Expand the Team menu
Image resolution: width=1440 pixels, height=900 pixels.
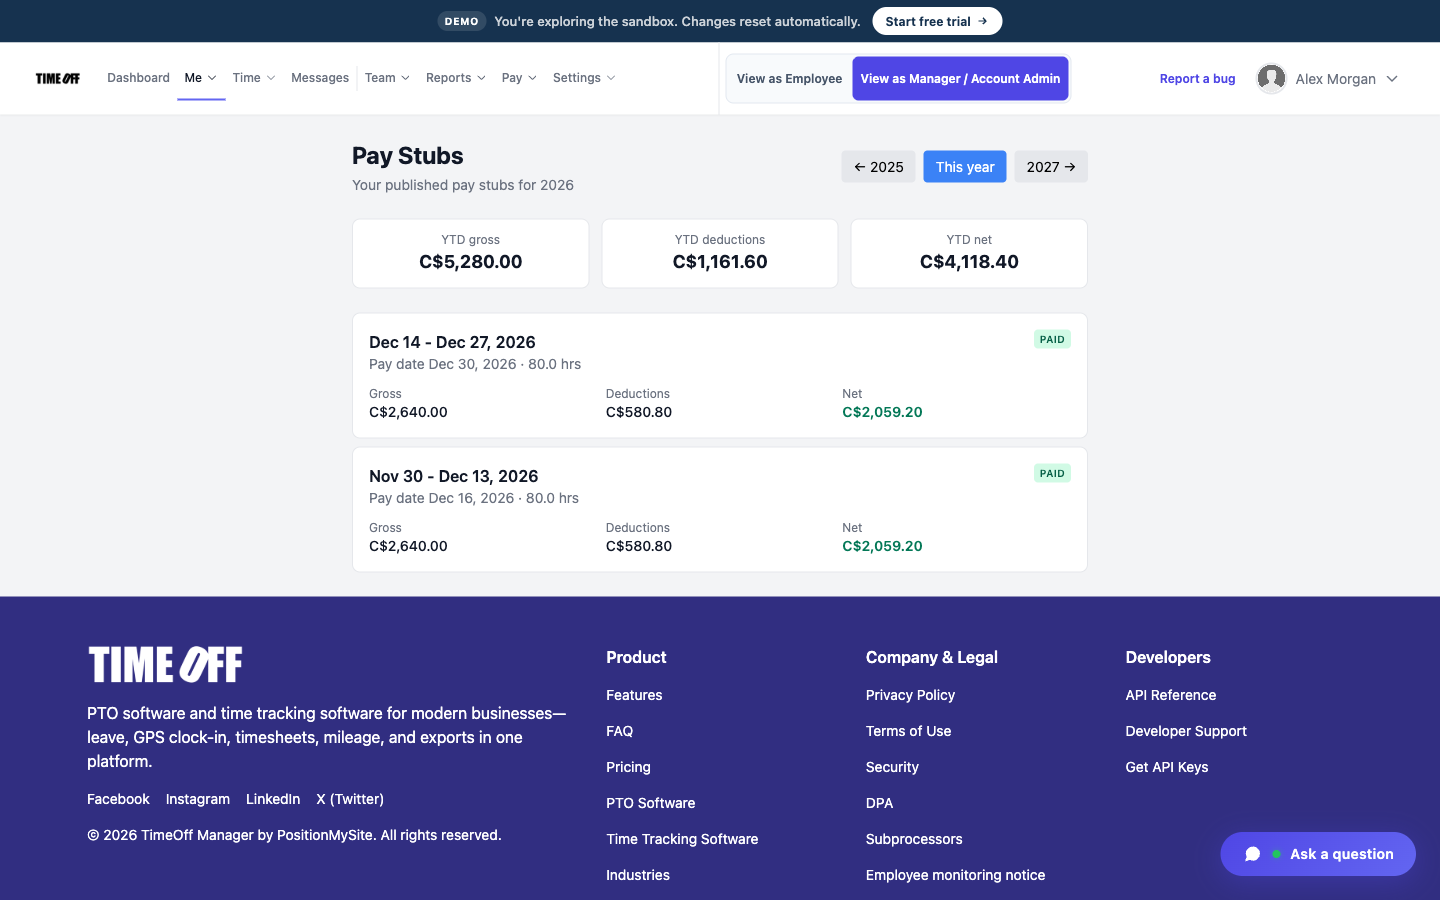pos(387,78)
